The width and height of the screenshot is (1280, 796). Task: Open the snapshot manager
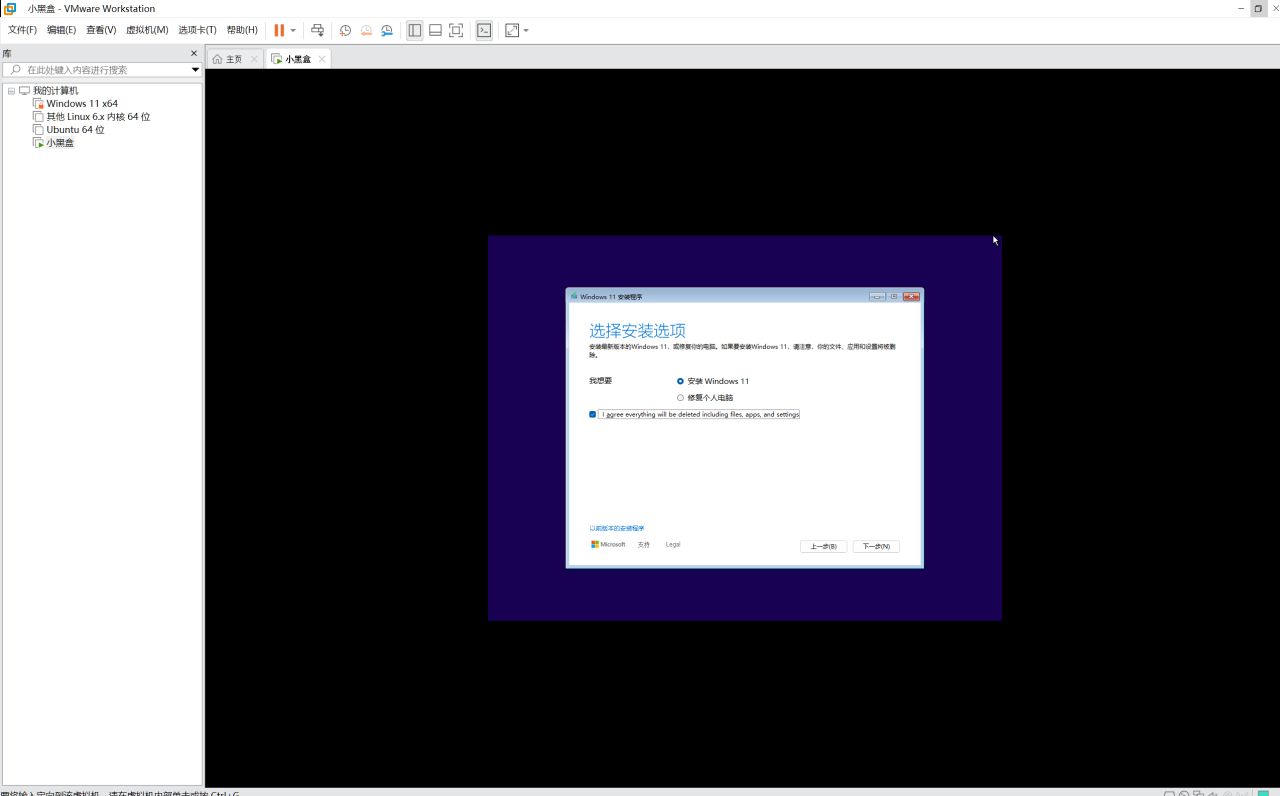click(x=387, y=30)
